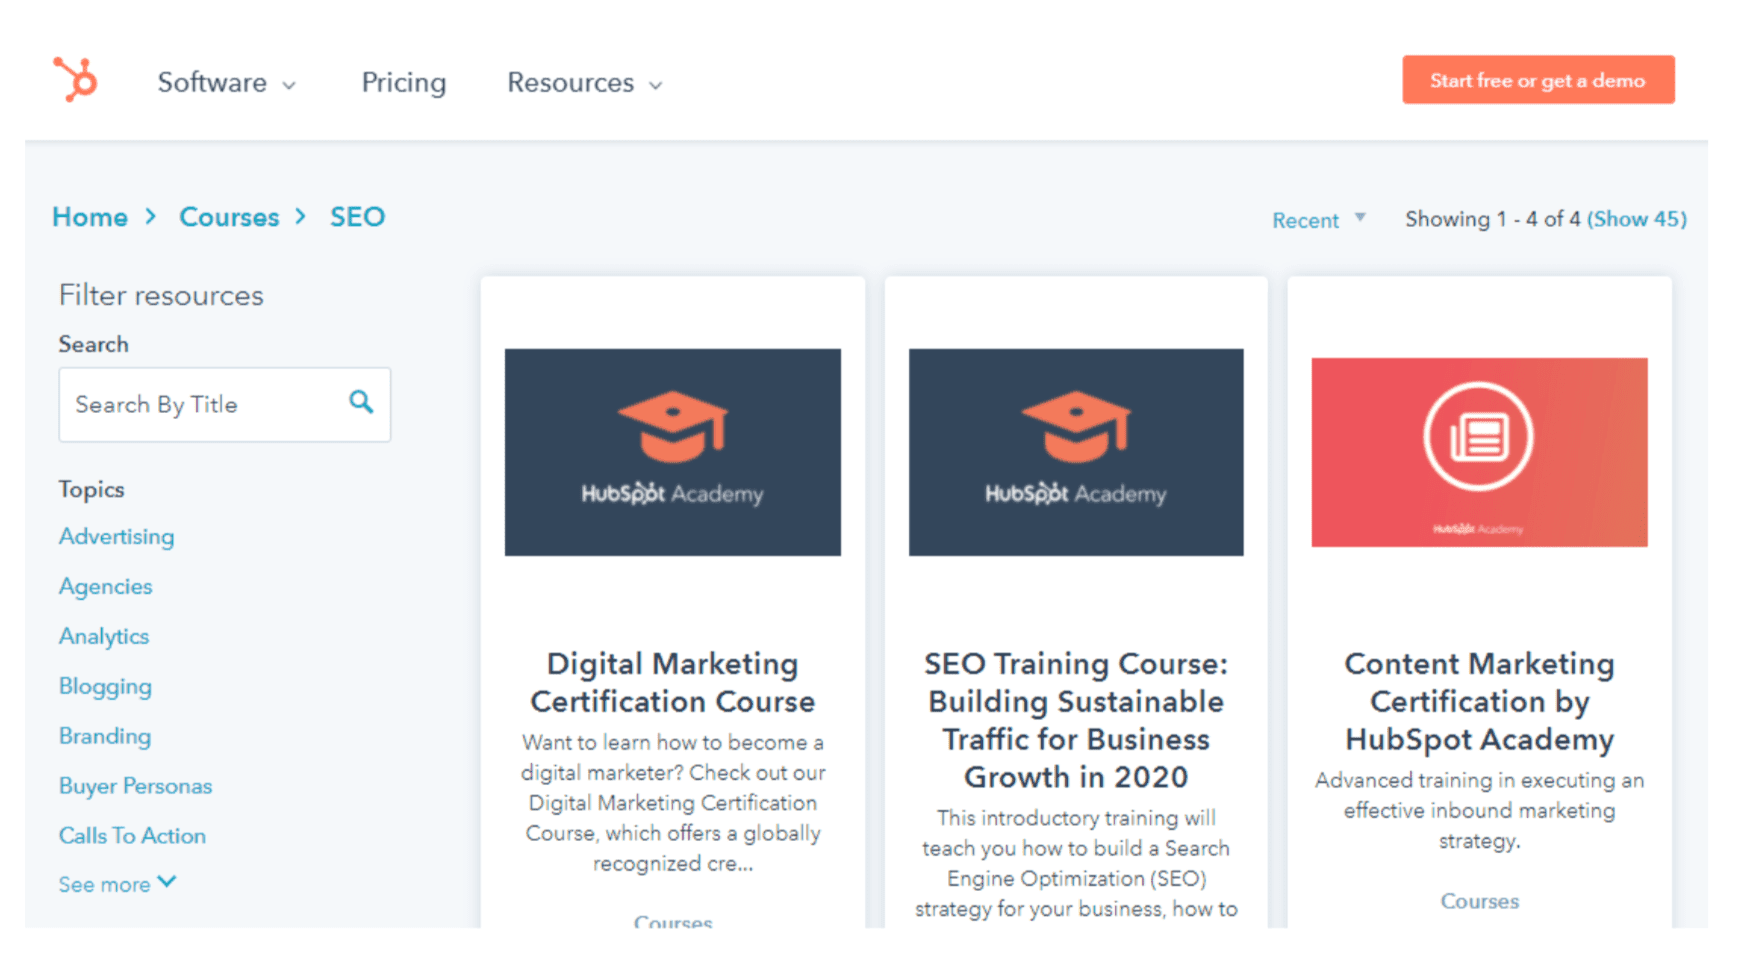Filter by Branding topic

[x=104, y=736]
